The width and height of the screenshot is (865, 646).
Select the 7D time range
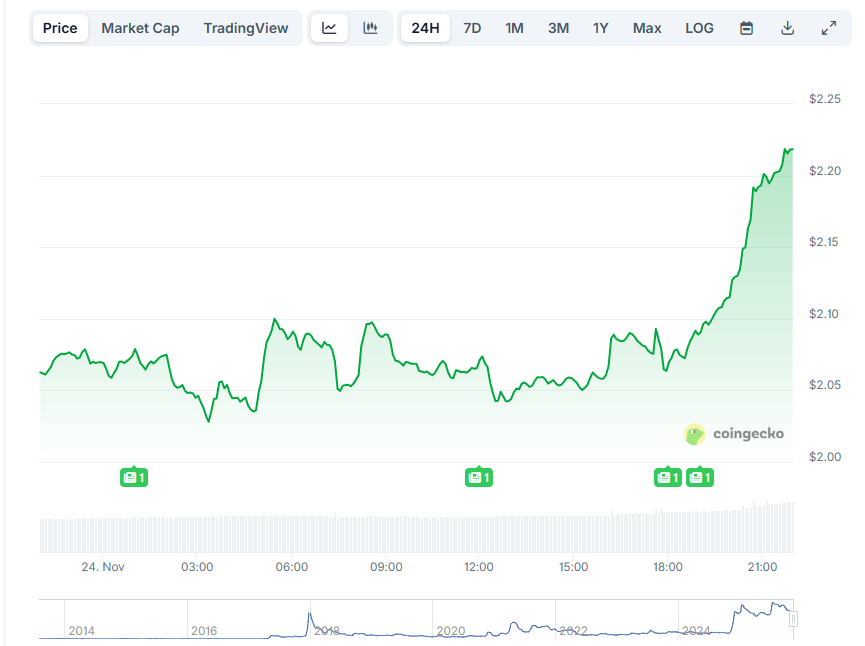click(x=472, y=28)
